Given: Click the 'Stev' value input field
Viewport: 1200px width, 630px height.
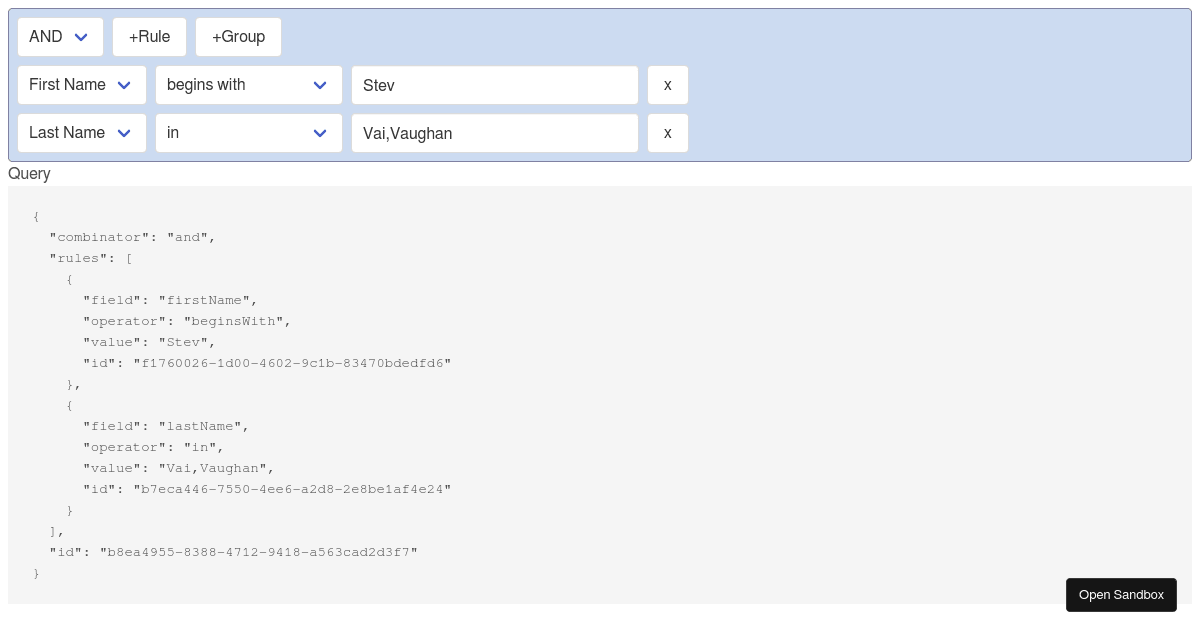Looking at the screenshot, I should (x=495, y=85).
